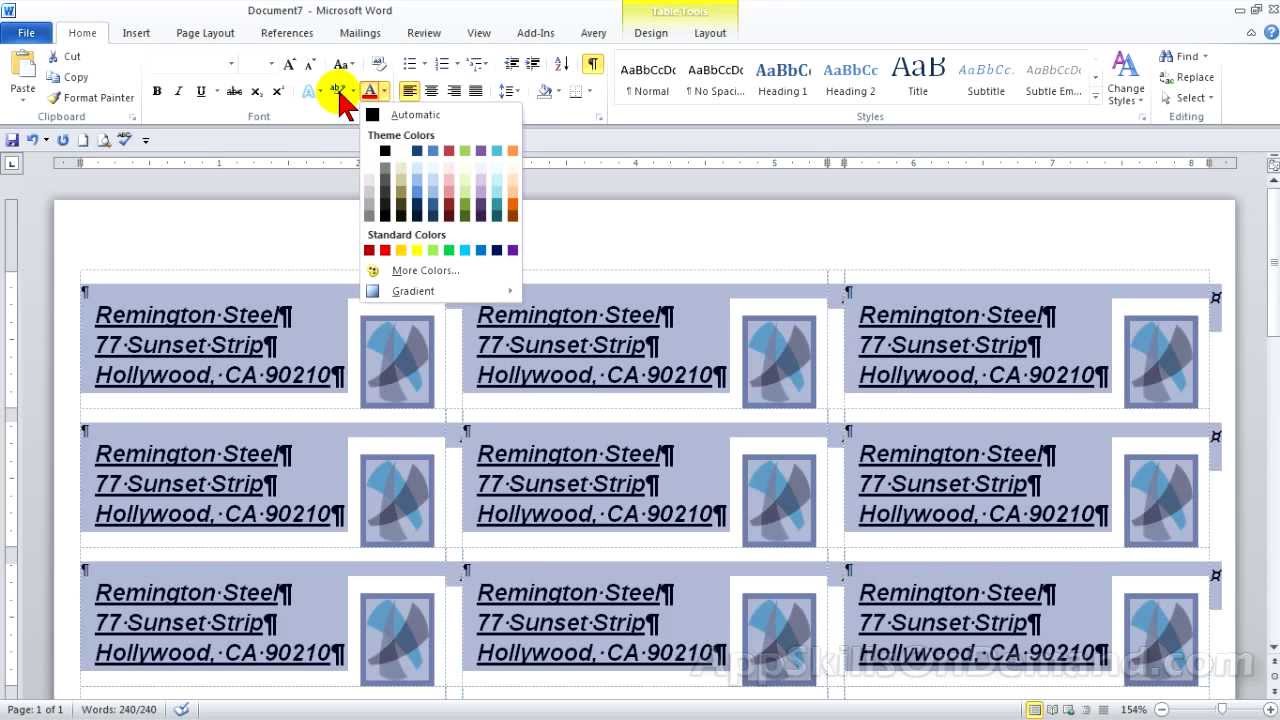1280x720 pixels.
Task: Expand the Numbering dropdown arrow
Action: (x=456, y=64)
